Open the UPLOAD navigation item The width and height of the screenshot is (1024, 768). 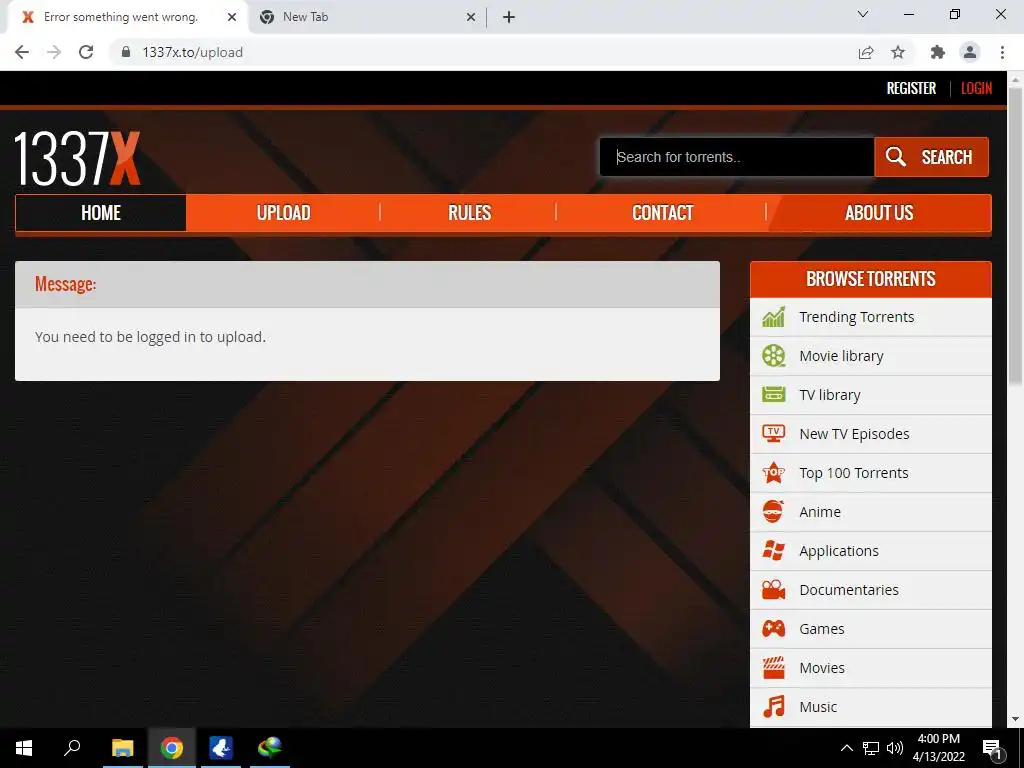click(283, 213)
